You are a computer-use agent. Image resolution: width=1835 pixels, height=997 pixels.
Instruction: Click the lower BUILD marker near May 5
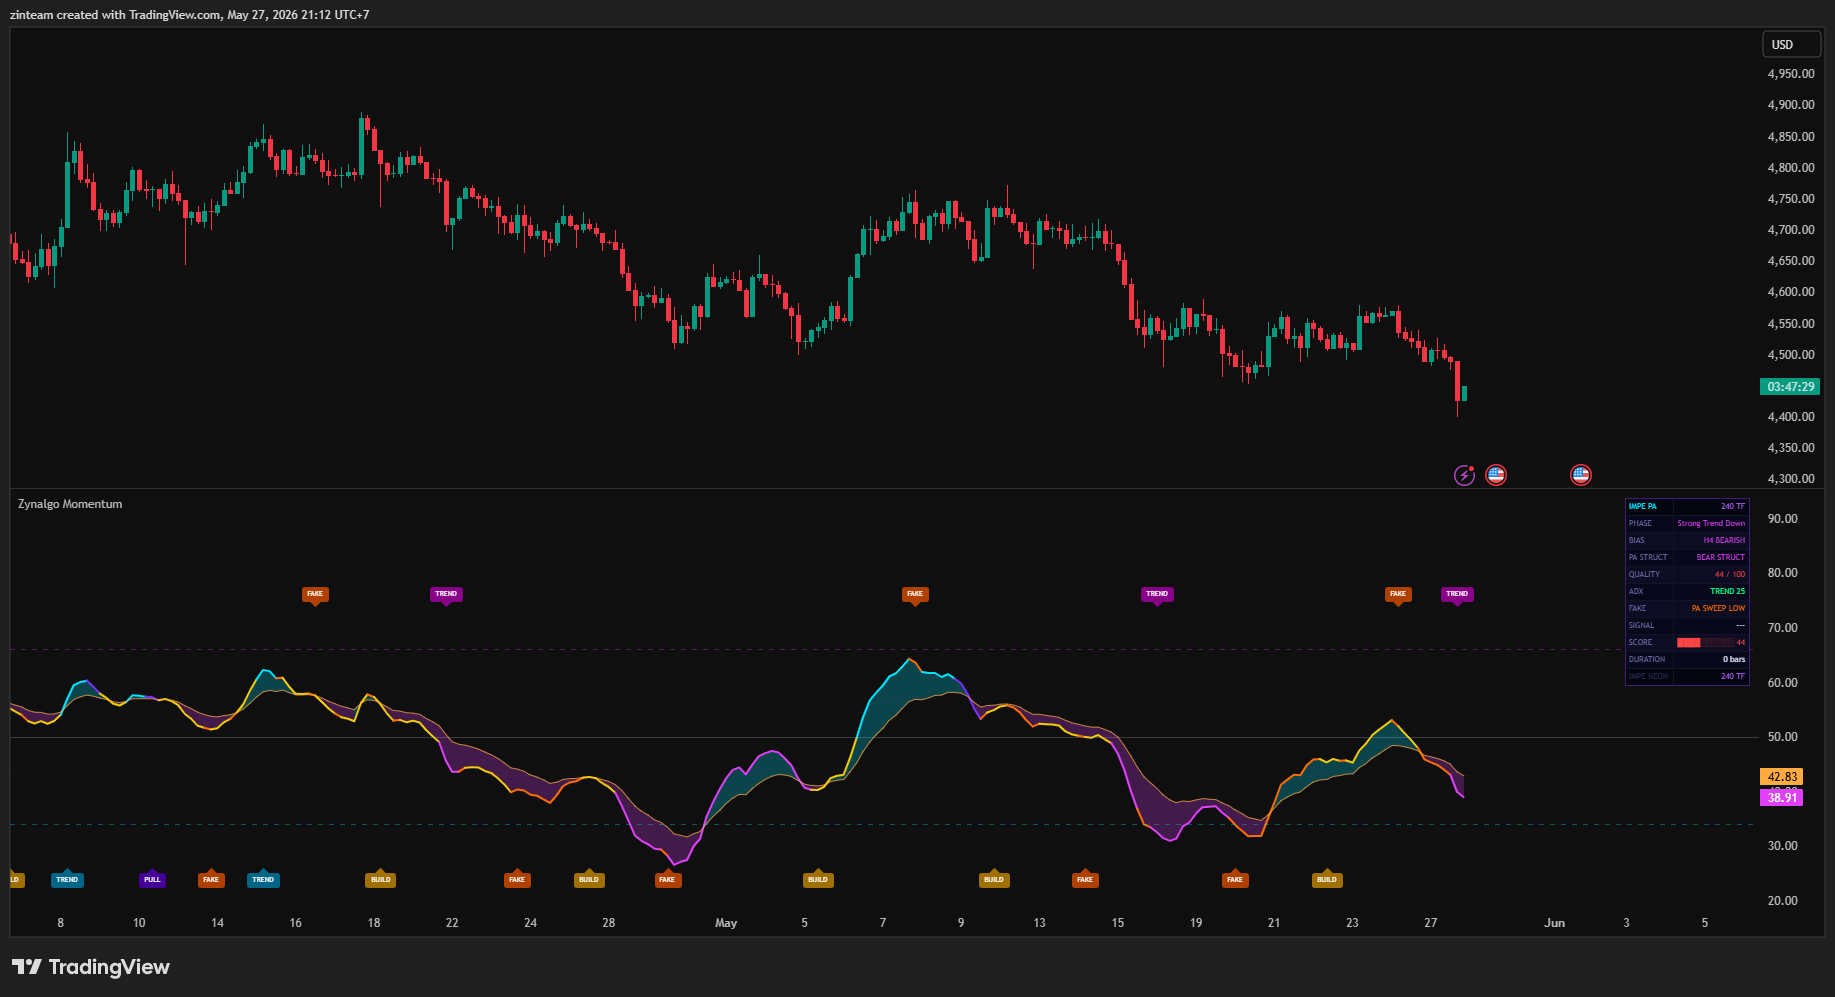point(818,879)
